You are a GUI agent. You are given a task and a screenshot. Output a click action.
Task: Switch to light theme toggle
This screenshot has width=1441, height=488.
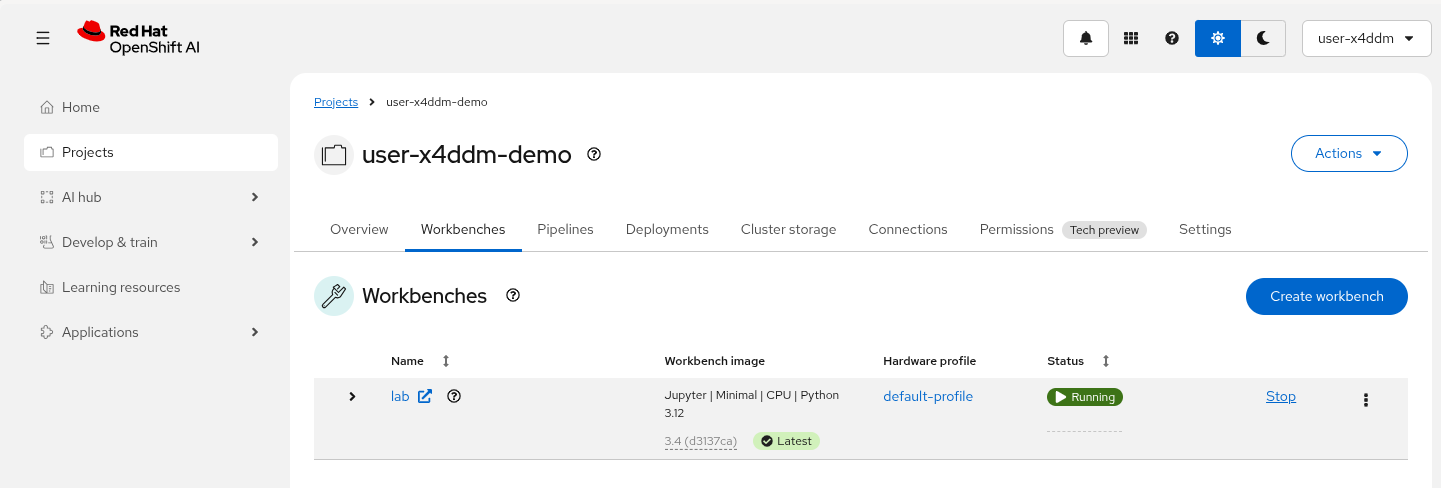(1217, 38)
